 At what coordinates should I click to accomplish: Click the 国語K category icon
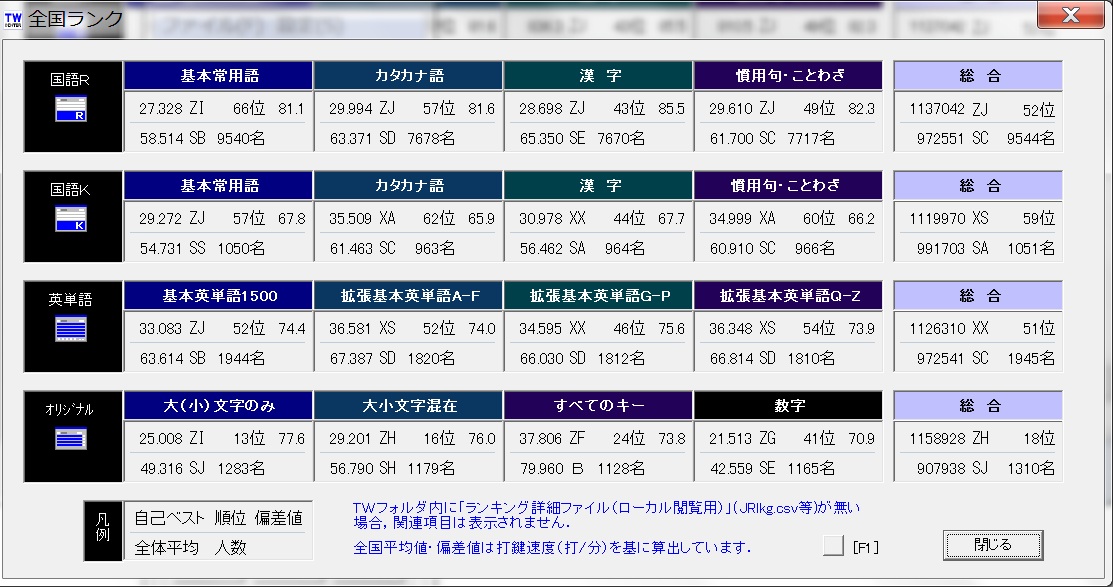click(71, 219)
